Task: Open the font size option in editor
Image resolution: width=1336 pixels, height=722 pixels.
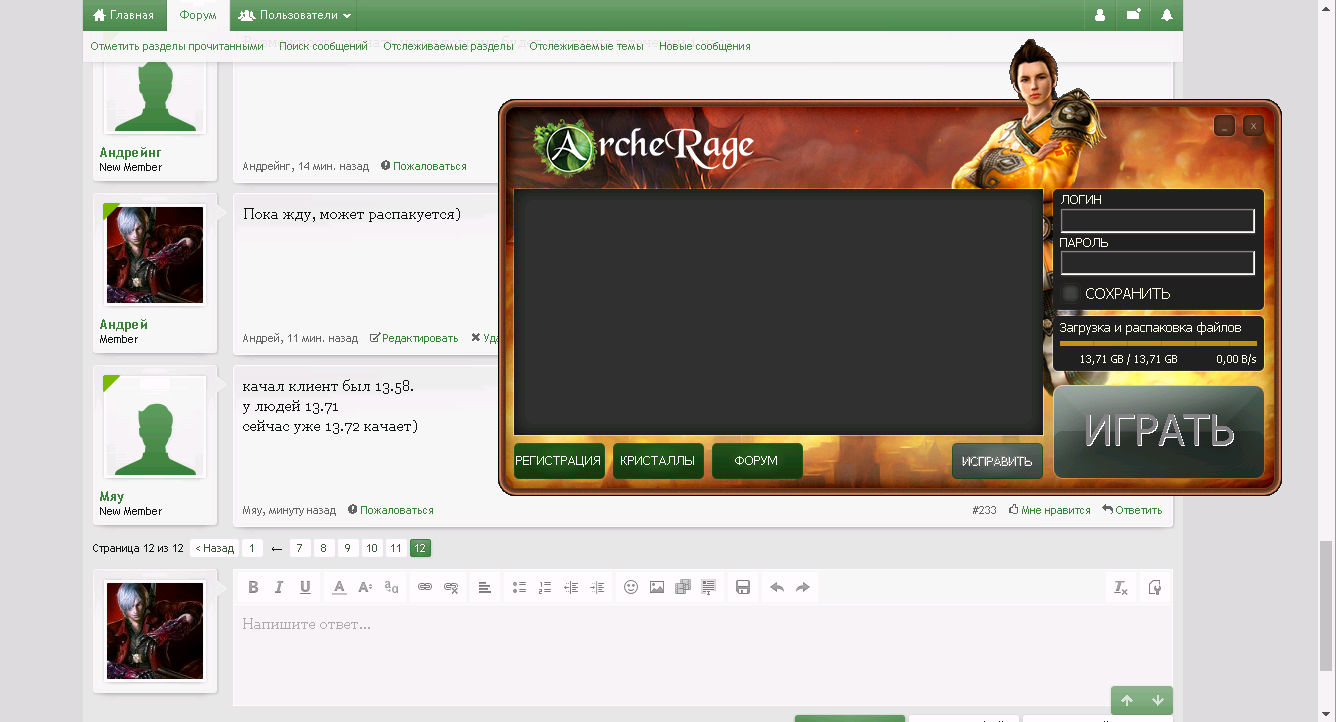Action: pos(365,587)
